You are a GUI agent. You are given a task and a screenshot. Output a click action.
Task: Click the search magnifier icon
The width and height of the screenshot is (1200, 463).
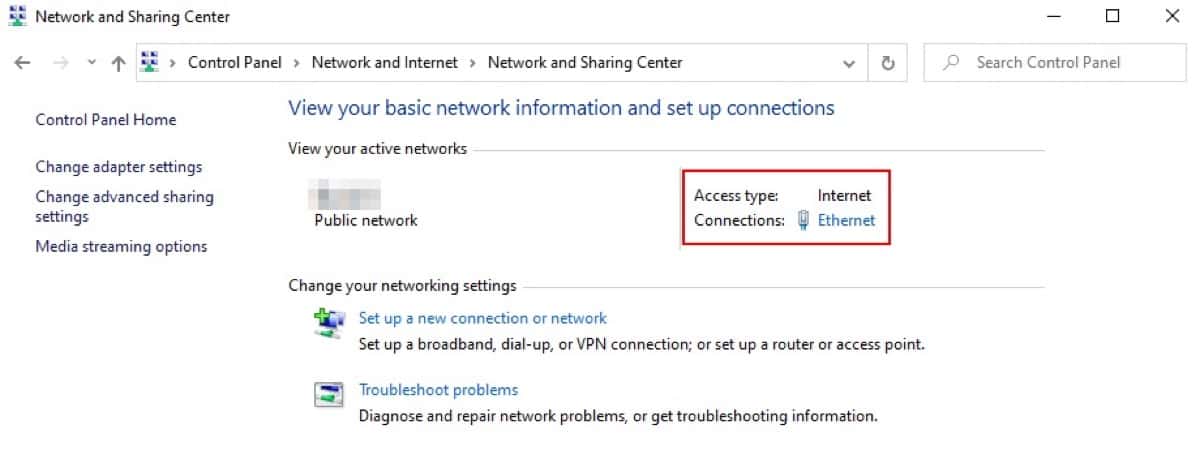[x=953, y=62]
